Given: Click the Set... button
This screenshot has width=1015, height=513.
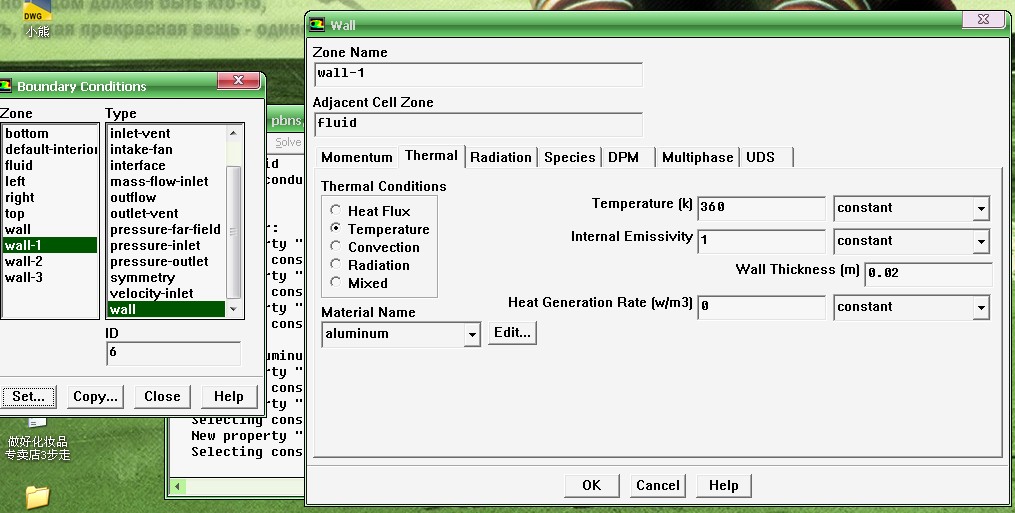Looking at the screenshot, I should click(28, 396).
